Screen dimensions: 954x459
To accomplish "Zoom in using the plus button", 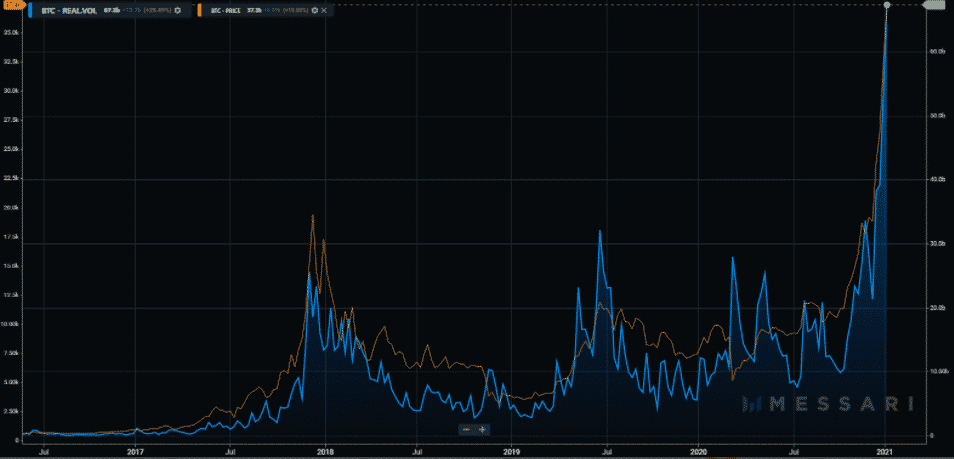I will pyautogui.click(x=482, y=429).
